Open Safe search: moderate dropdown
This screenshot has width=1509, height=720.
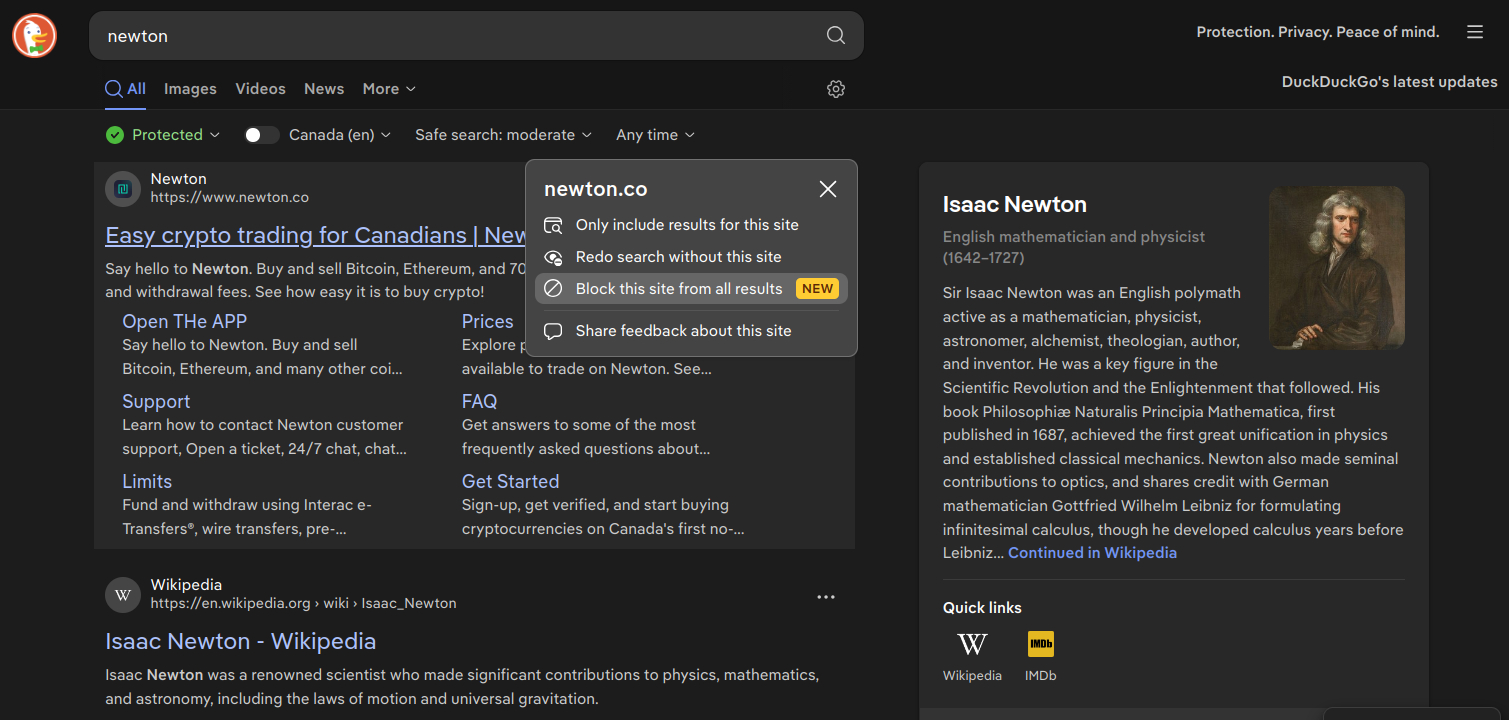503,135
